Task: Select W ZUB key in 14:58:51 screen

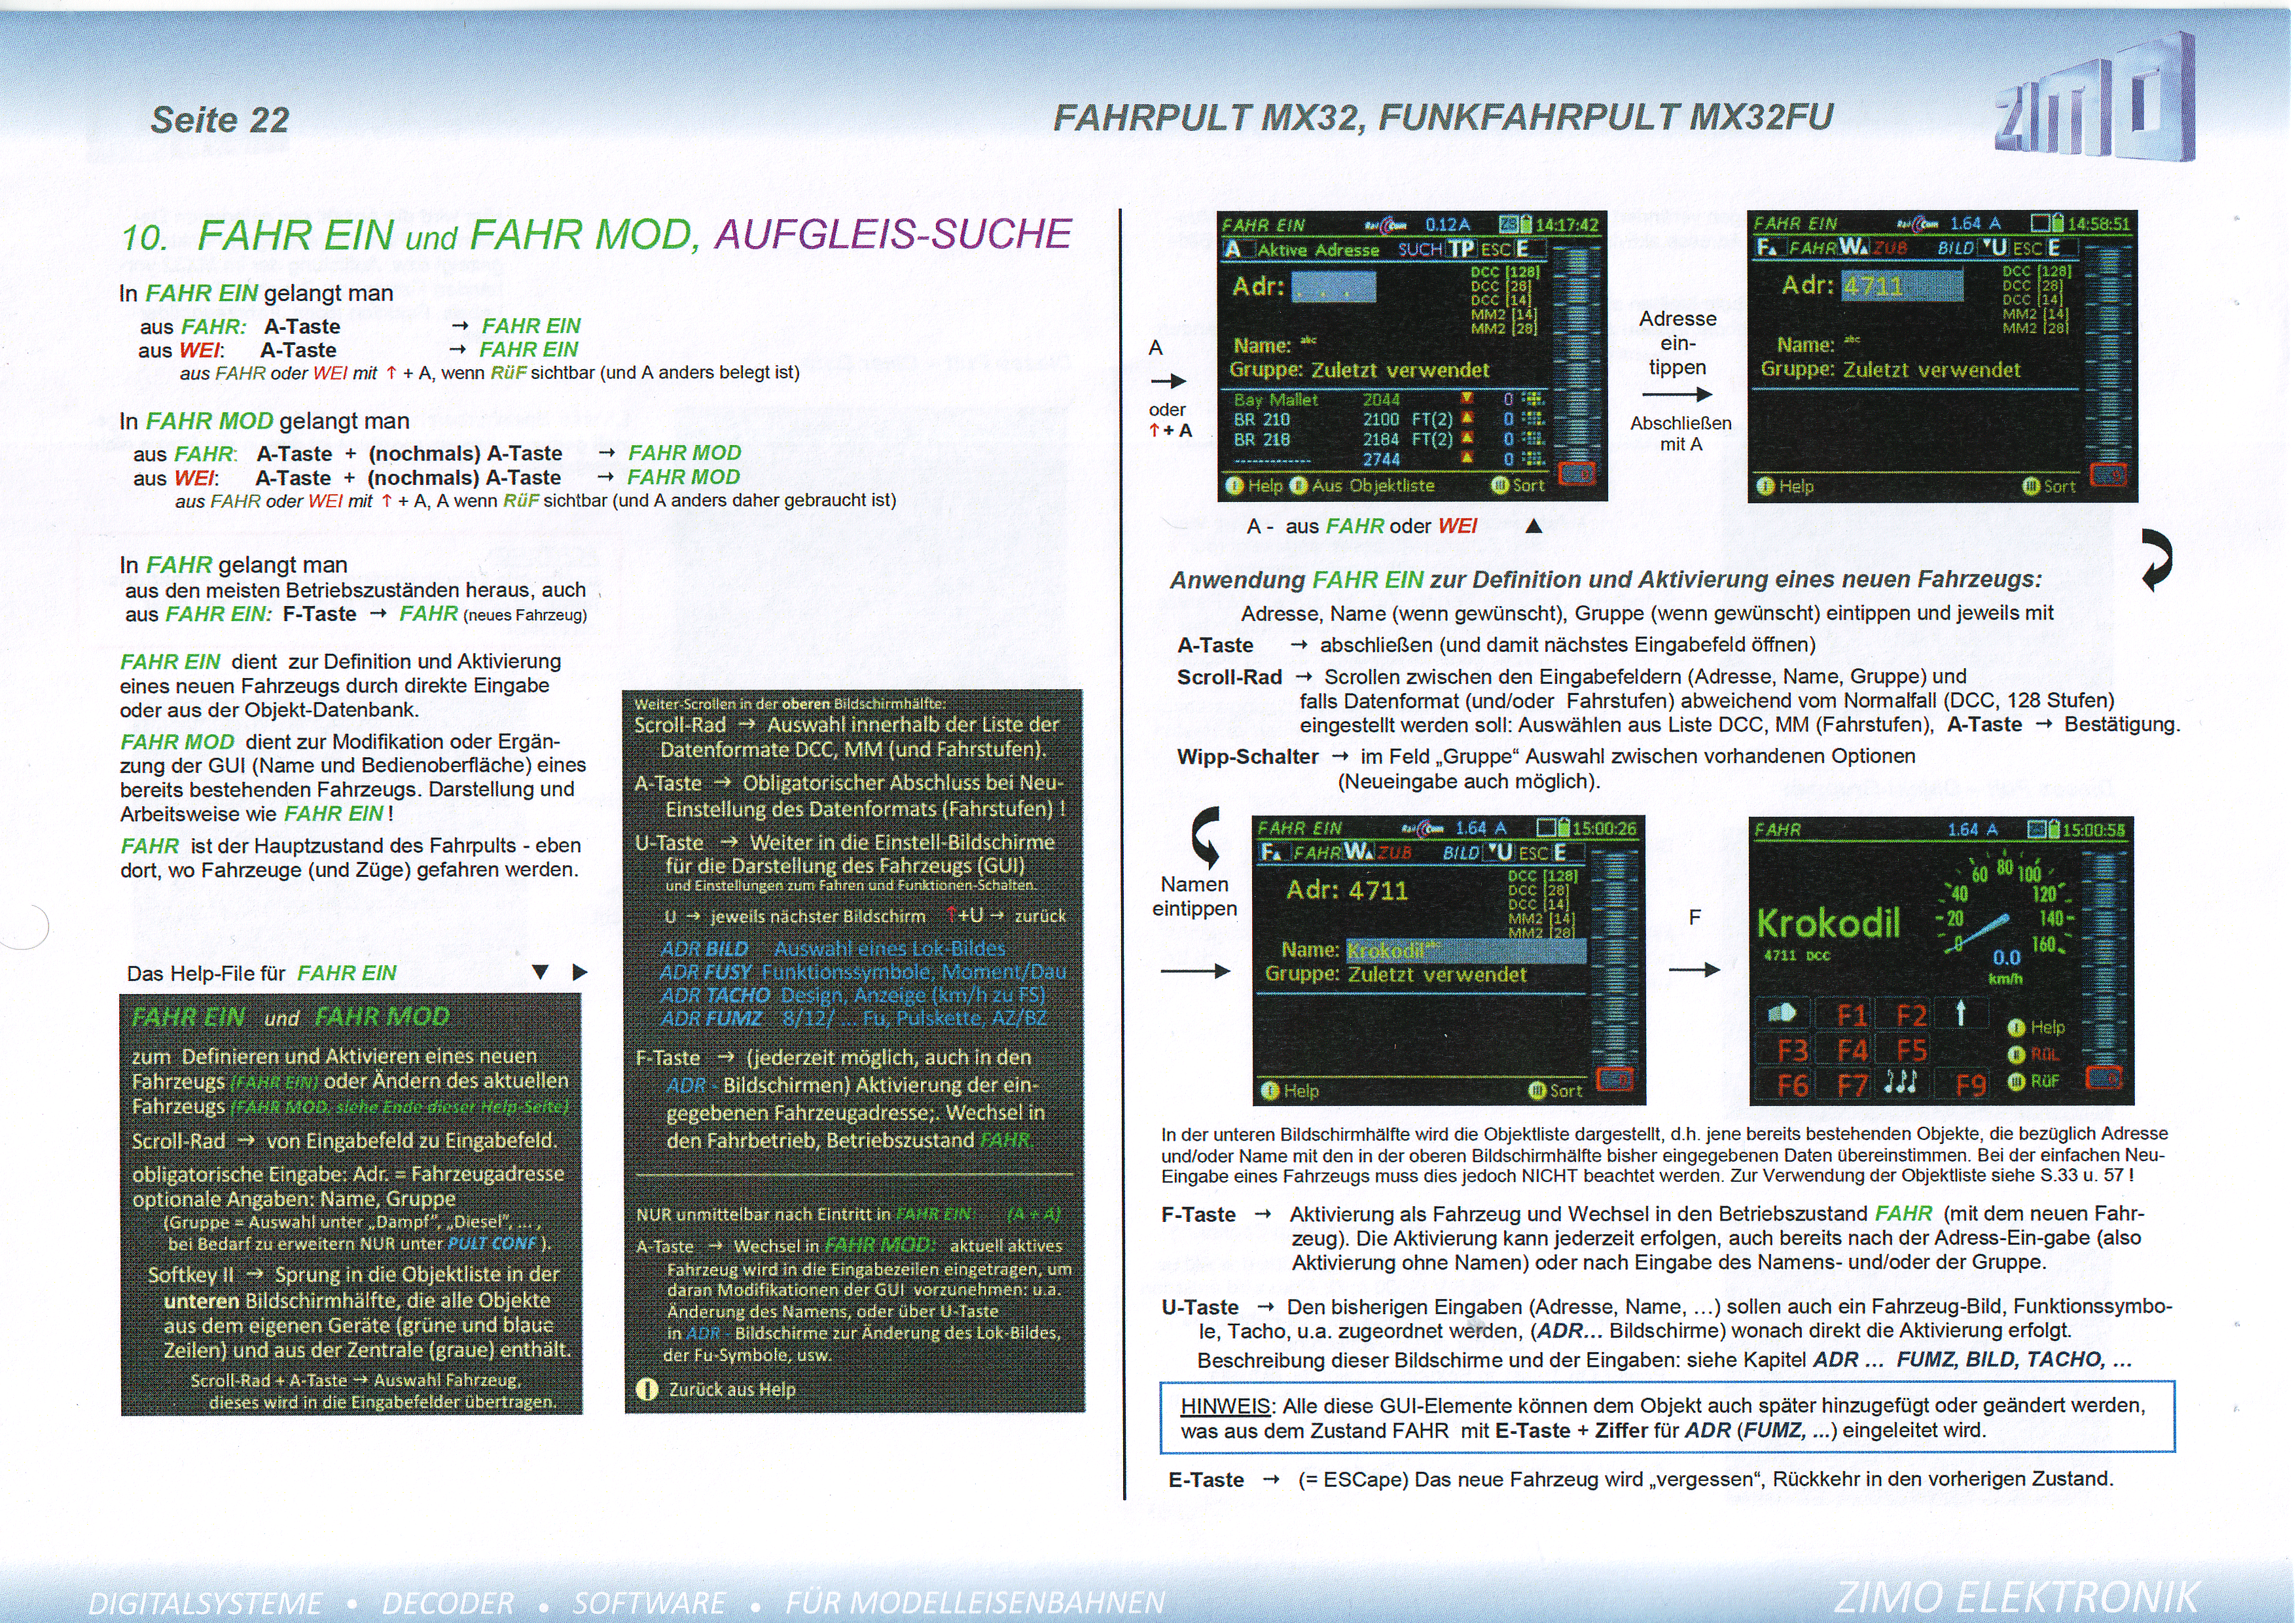Action: tap(1873, 247)
